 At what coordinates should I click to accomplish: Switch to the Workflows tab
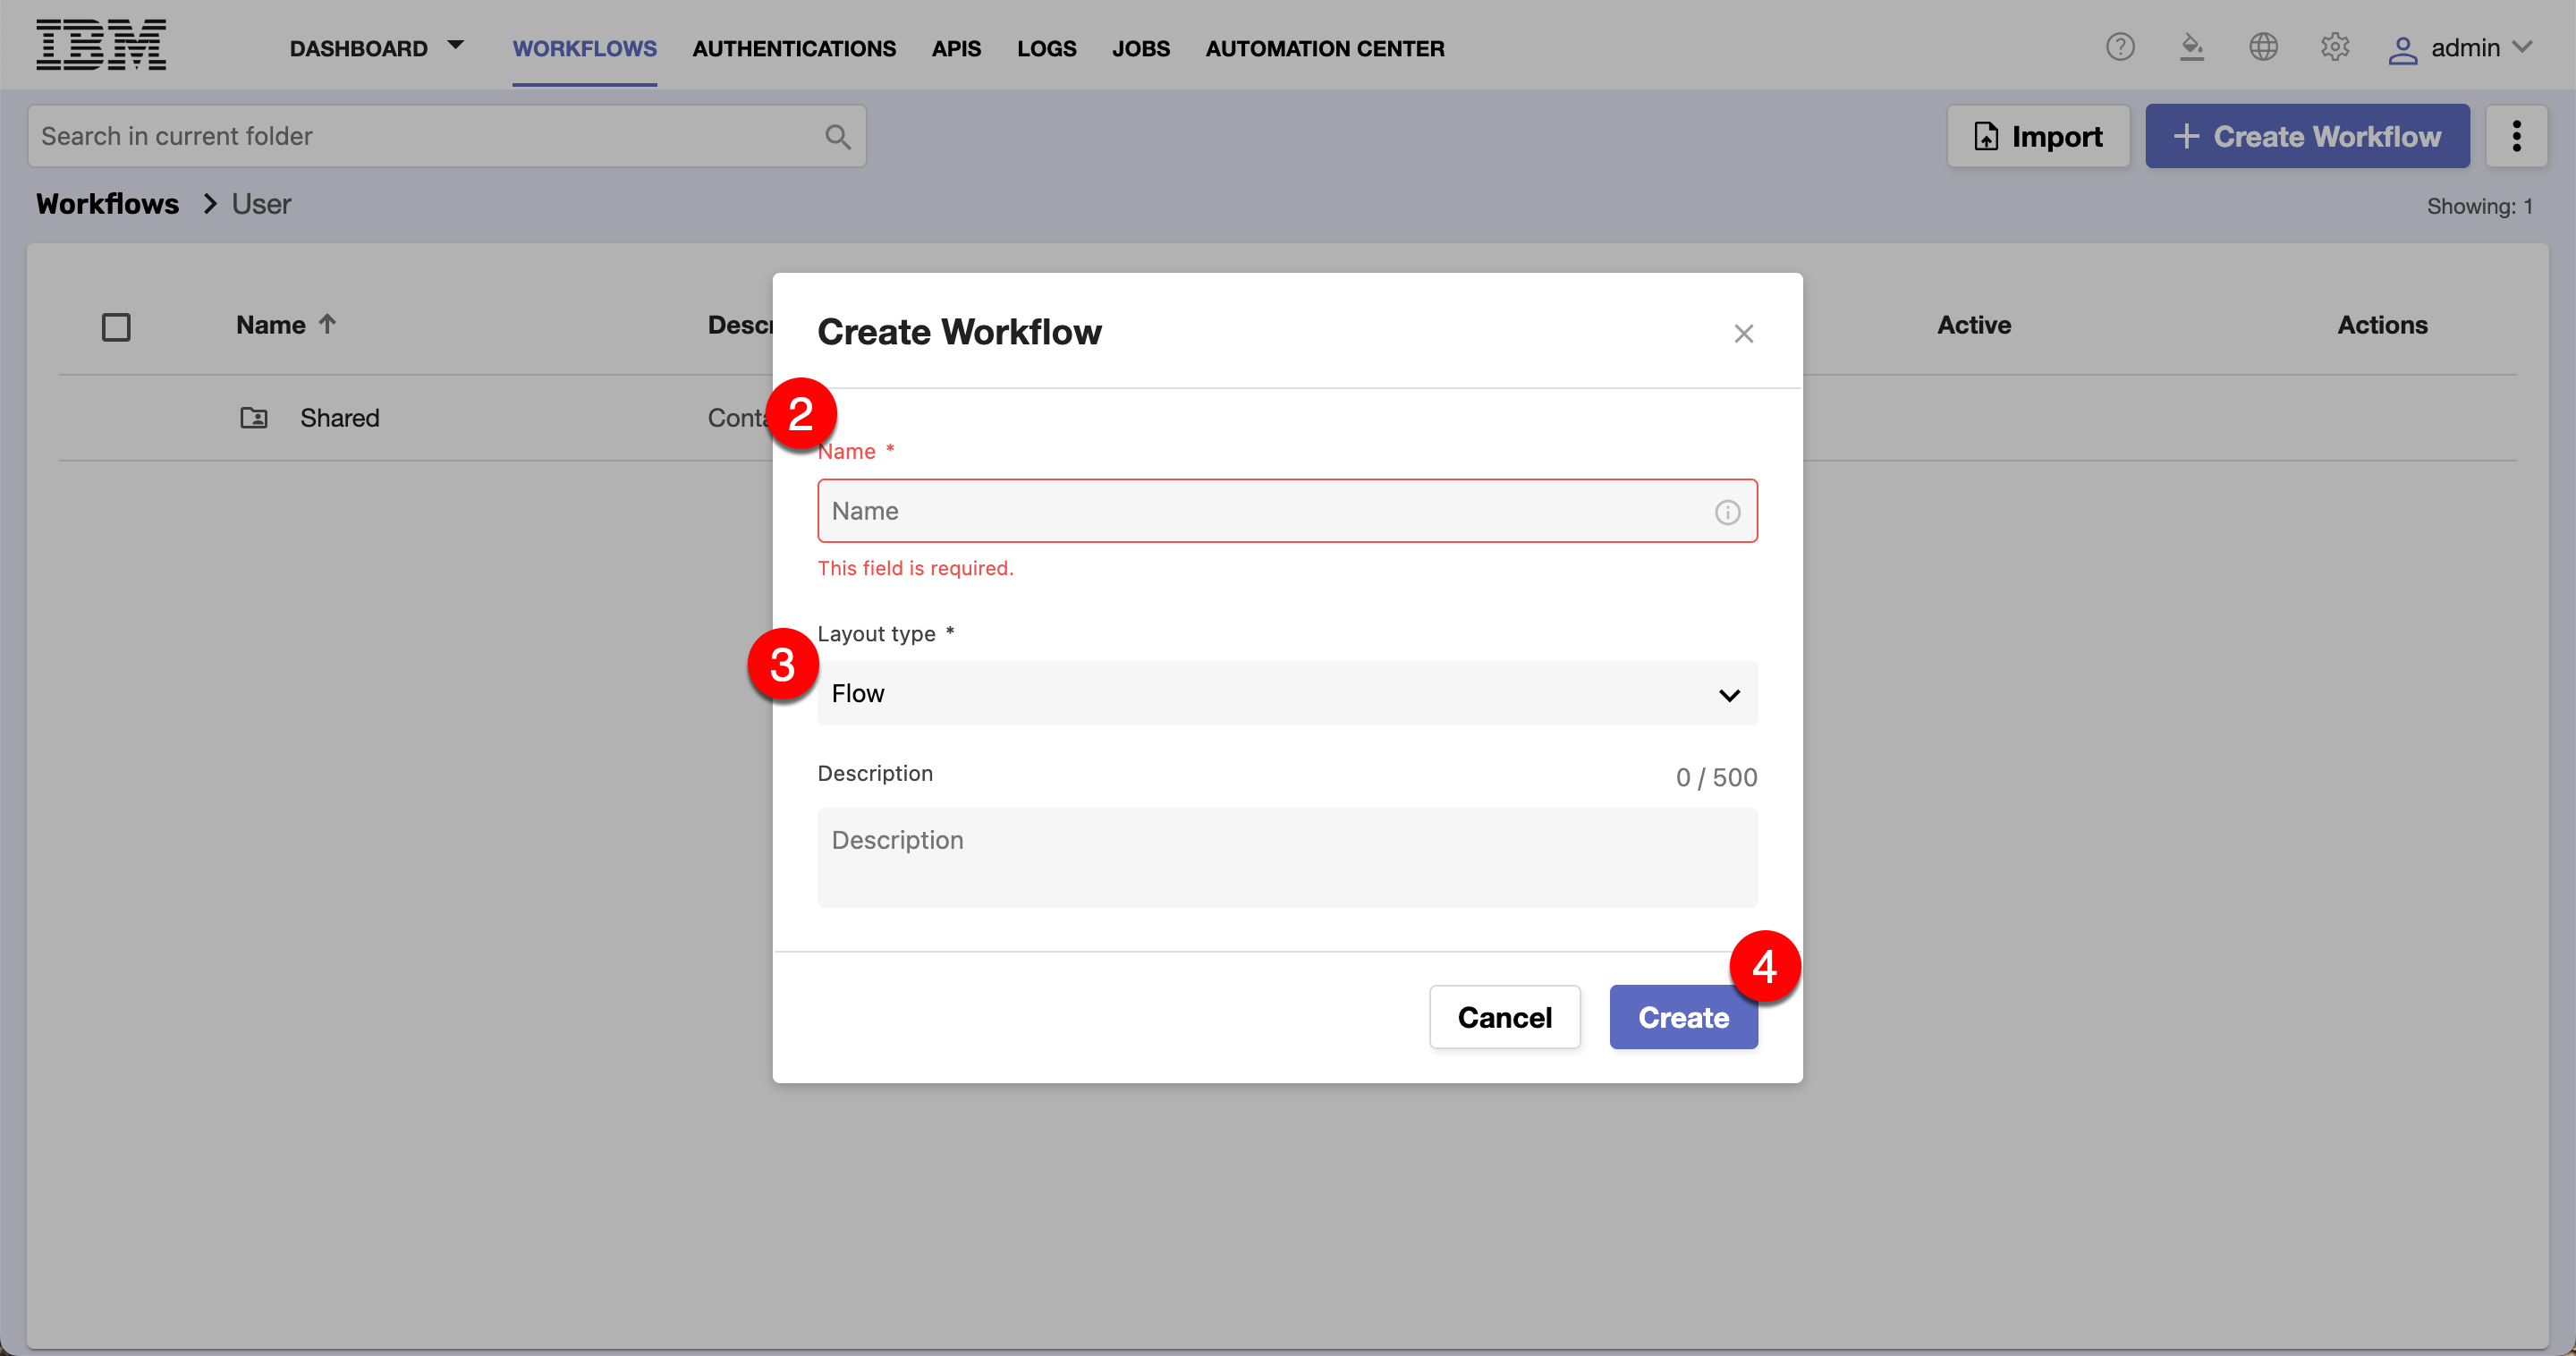[584, 48]
